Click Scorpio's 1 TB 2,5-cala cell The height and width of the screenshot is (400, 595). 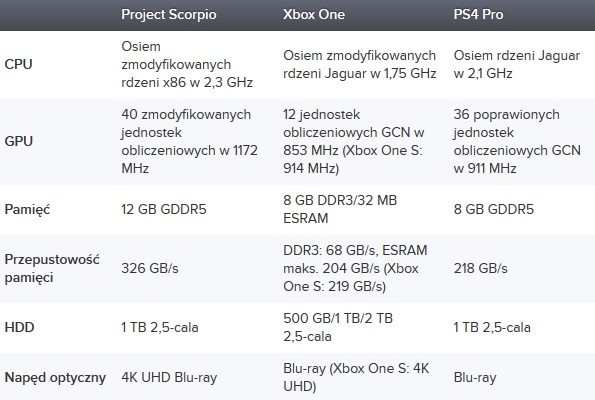click(160, 327)
